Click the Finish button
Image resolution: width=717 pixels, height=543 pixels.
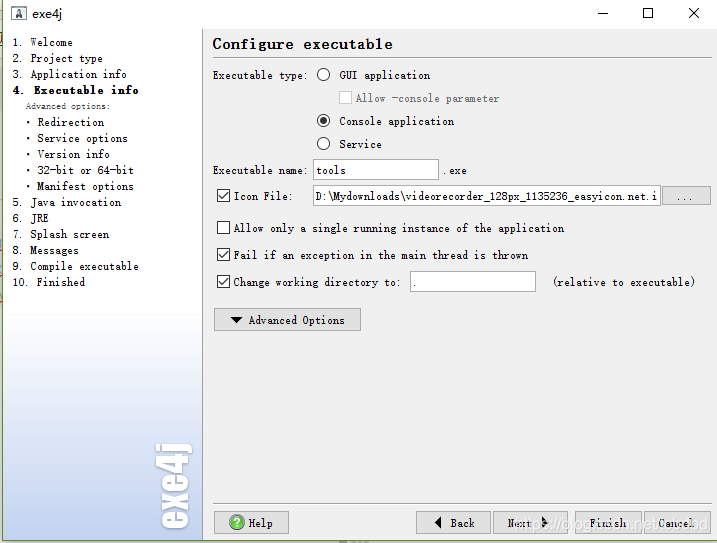[608, 522]
